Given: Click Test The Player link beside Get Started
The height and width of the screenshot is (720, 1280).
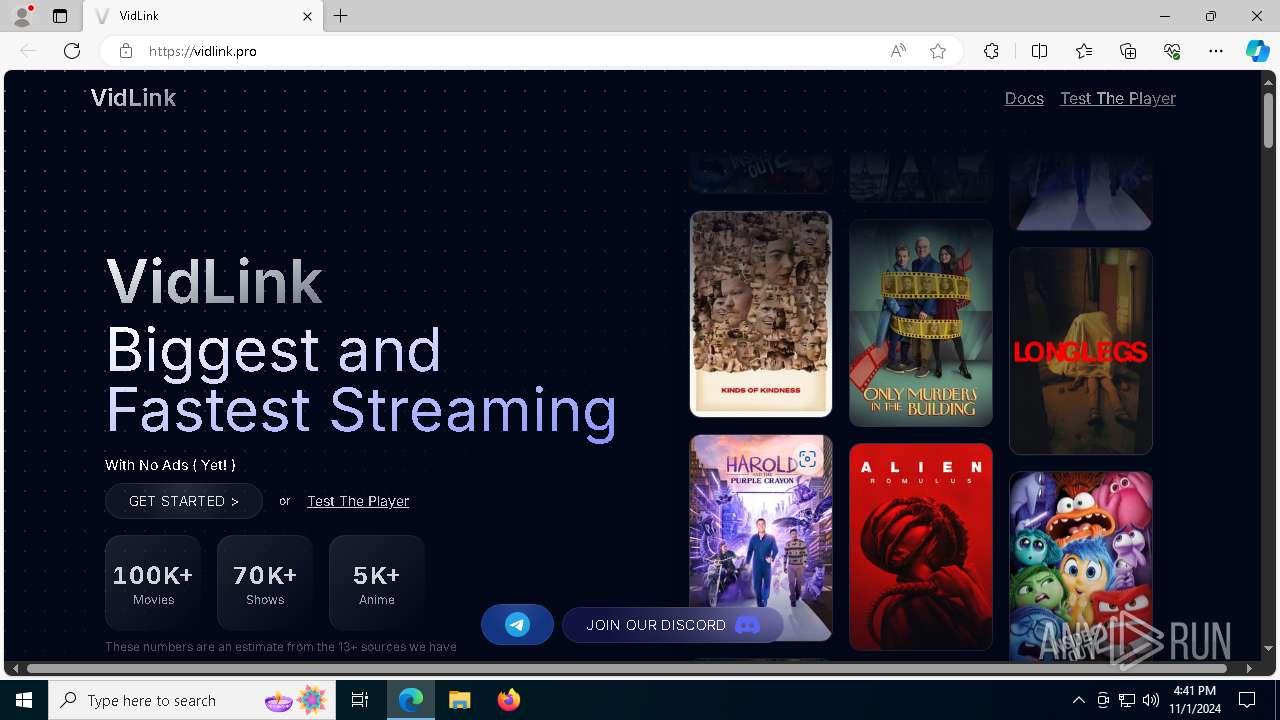Looking at the screenshot, I should point(358,501).
